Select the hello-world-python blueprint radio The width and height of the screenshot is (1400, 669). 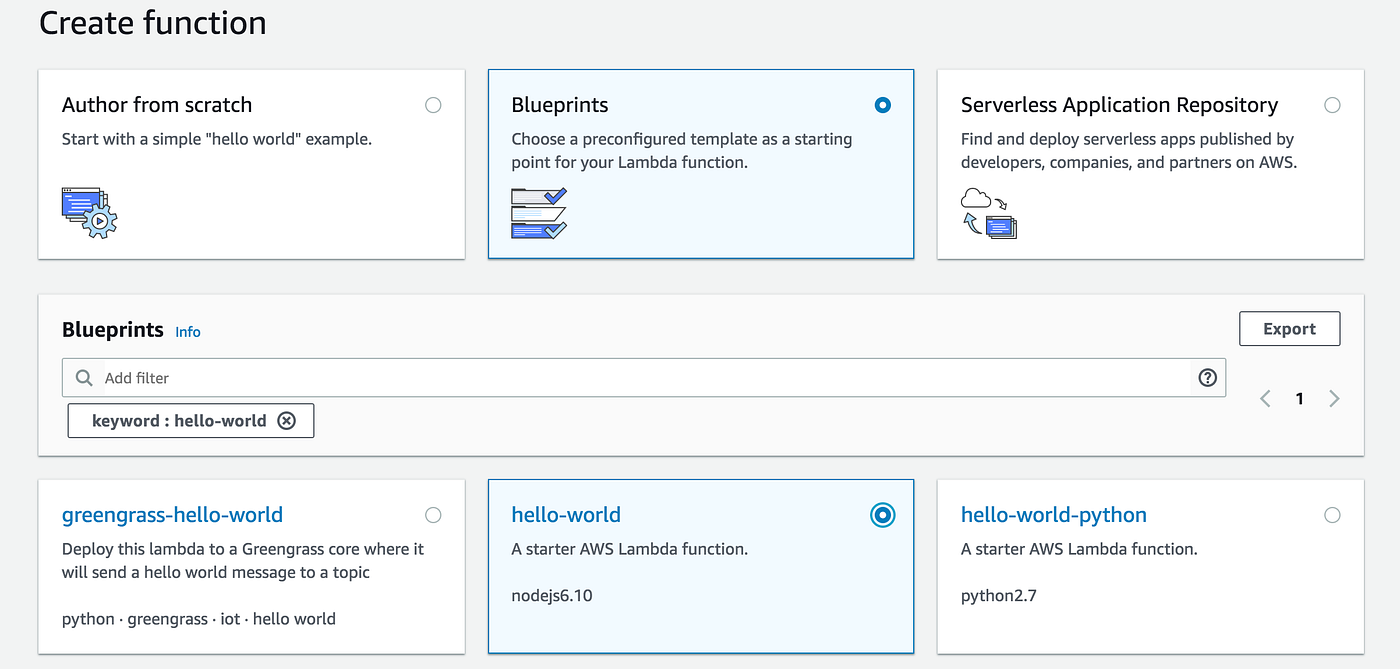tap(1332, 514)
